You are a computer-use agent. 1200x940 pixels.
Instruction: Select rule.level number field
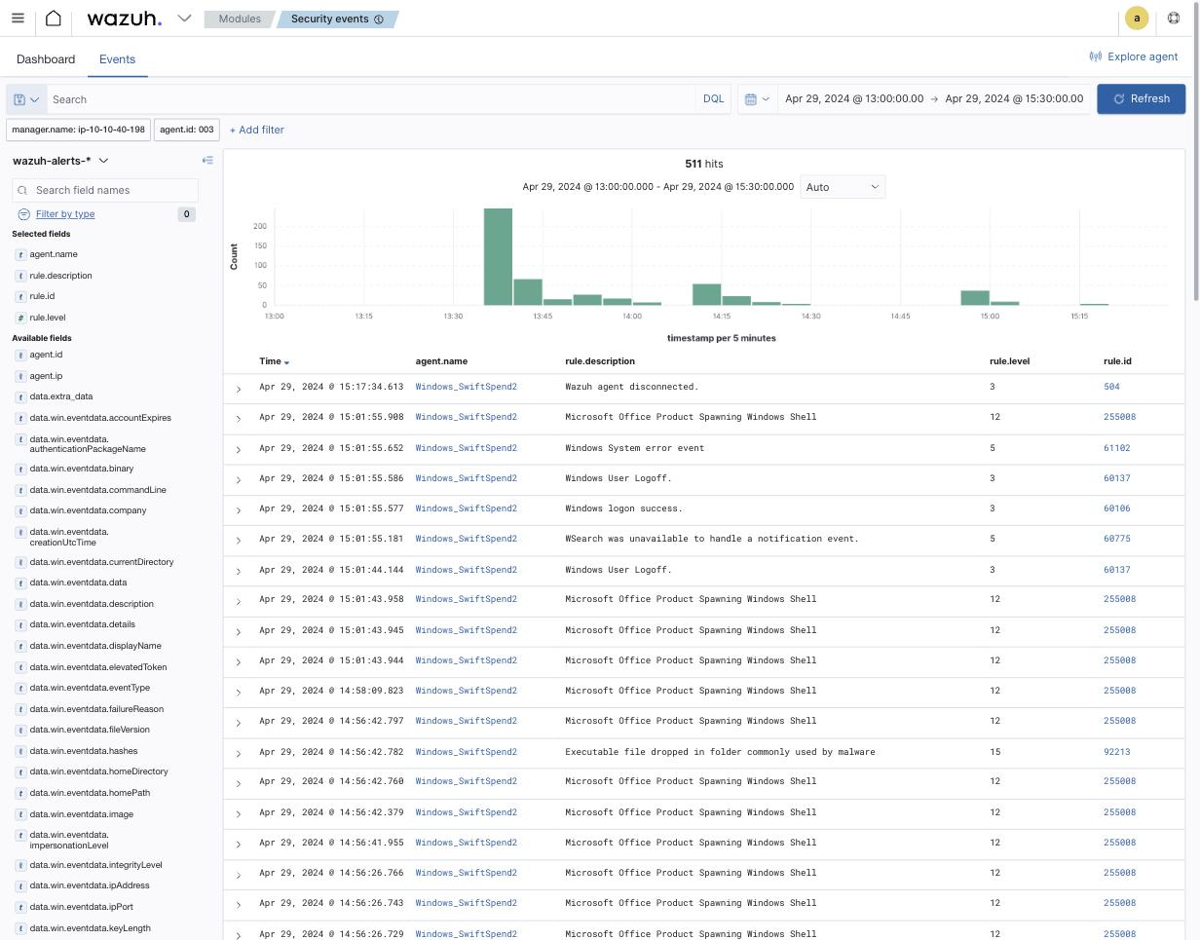[47, 317]
